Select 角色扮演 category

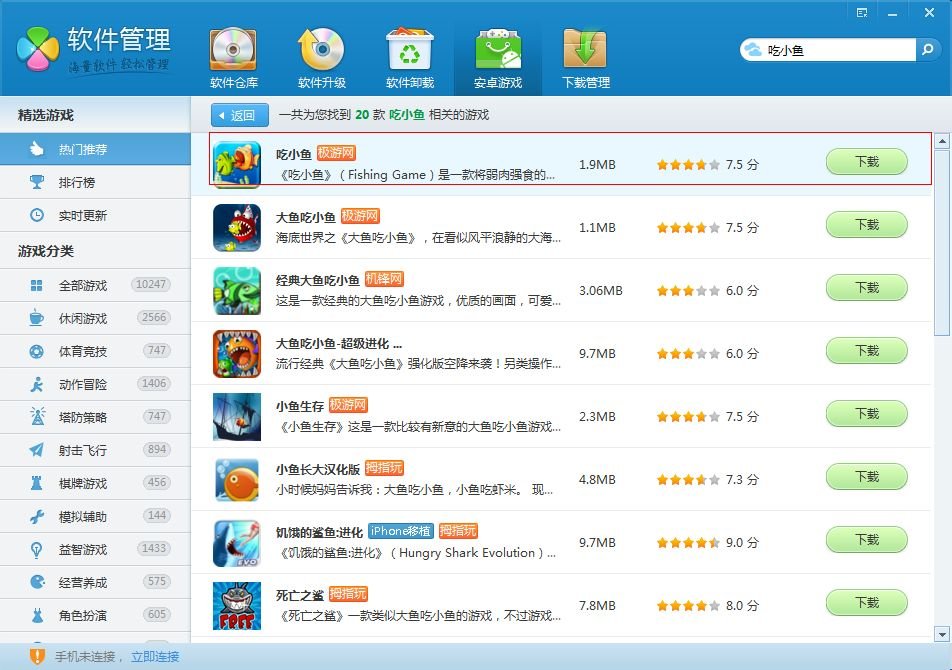(95, 615)
